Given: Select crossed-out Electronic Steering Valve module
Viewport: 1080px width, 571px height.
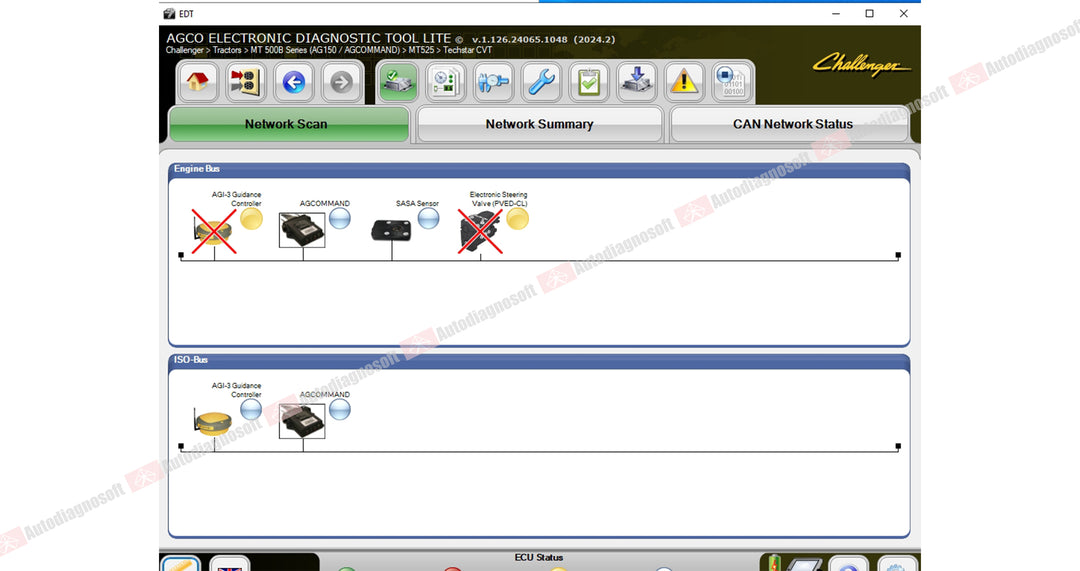Looking at the screenshot, I should 480,231.
